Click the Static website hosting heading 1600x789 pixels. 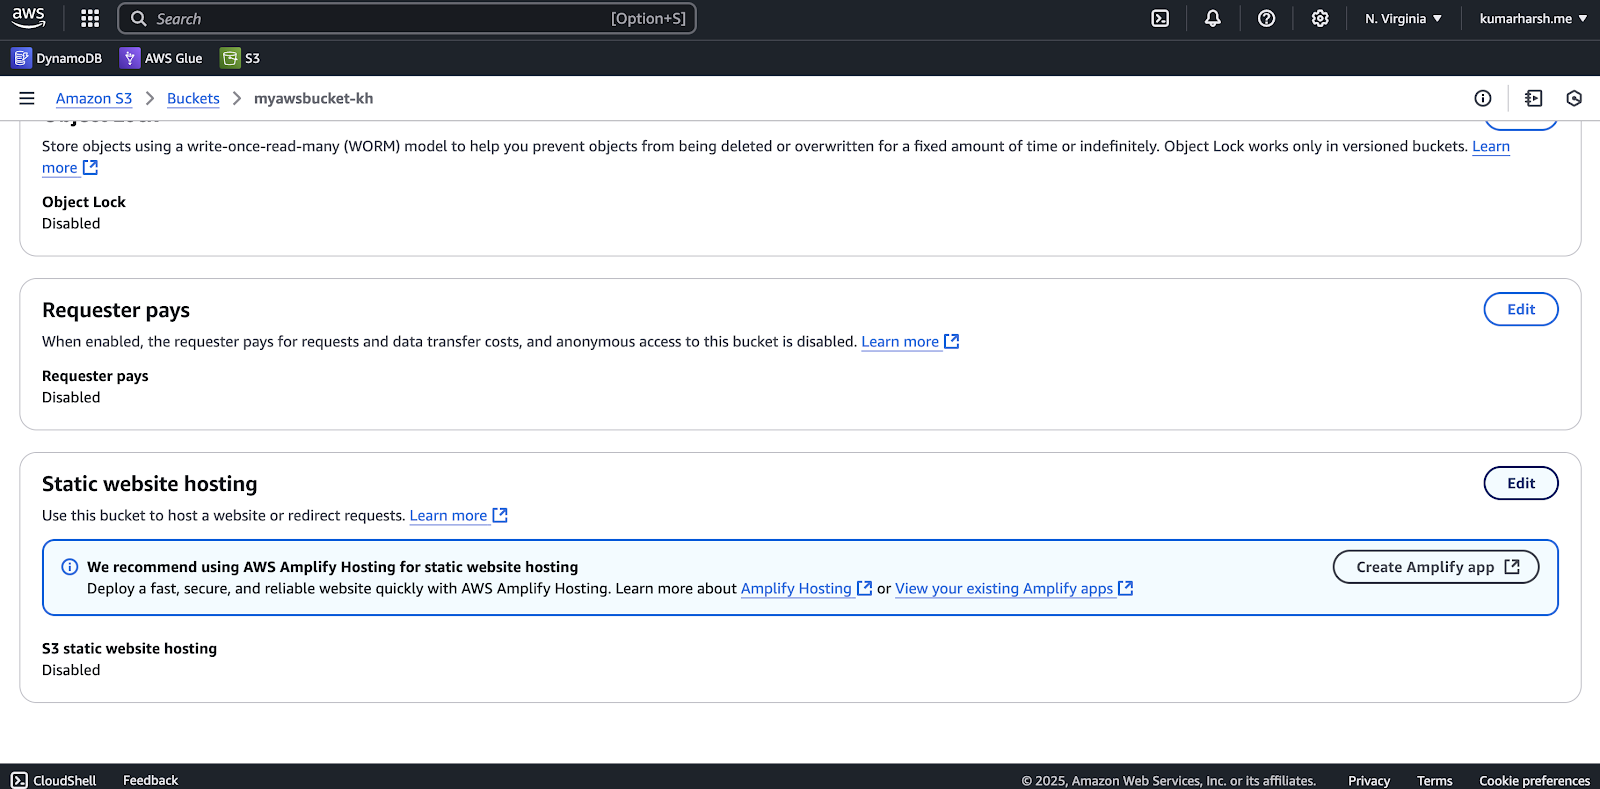click(x=150, y=484)
